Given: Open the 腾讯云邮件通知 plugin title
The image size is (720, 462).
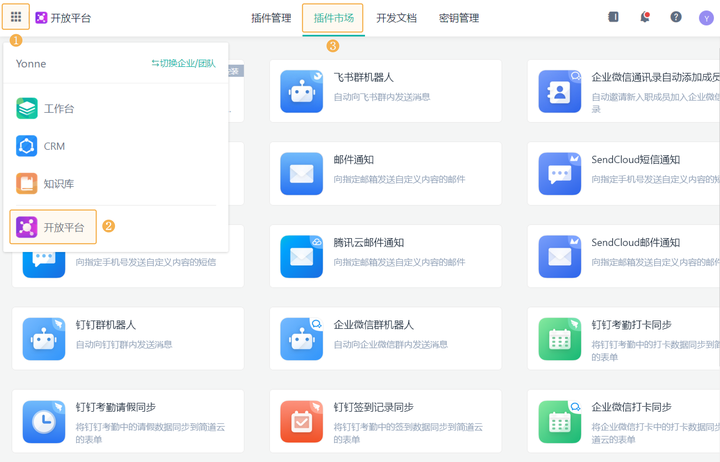Looking at the screenshot, I should [x=369, y=242].
